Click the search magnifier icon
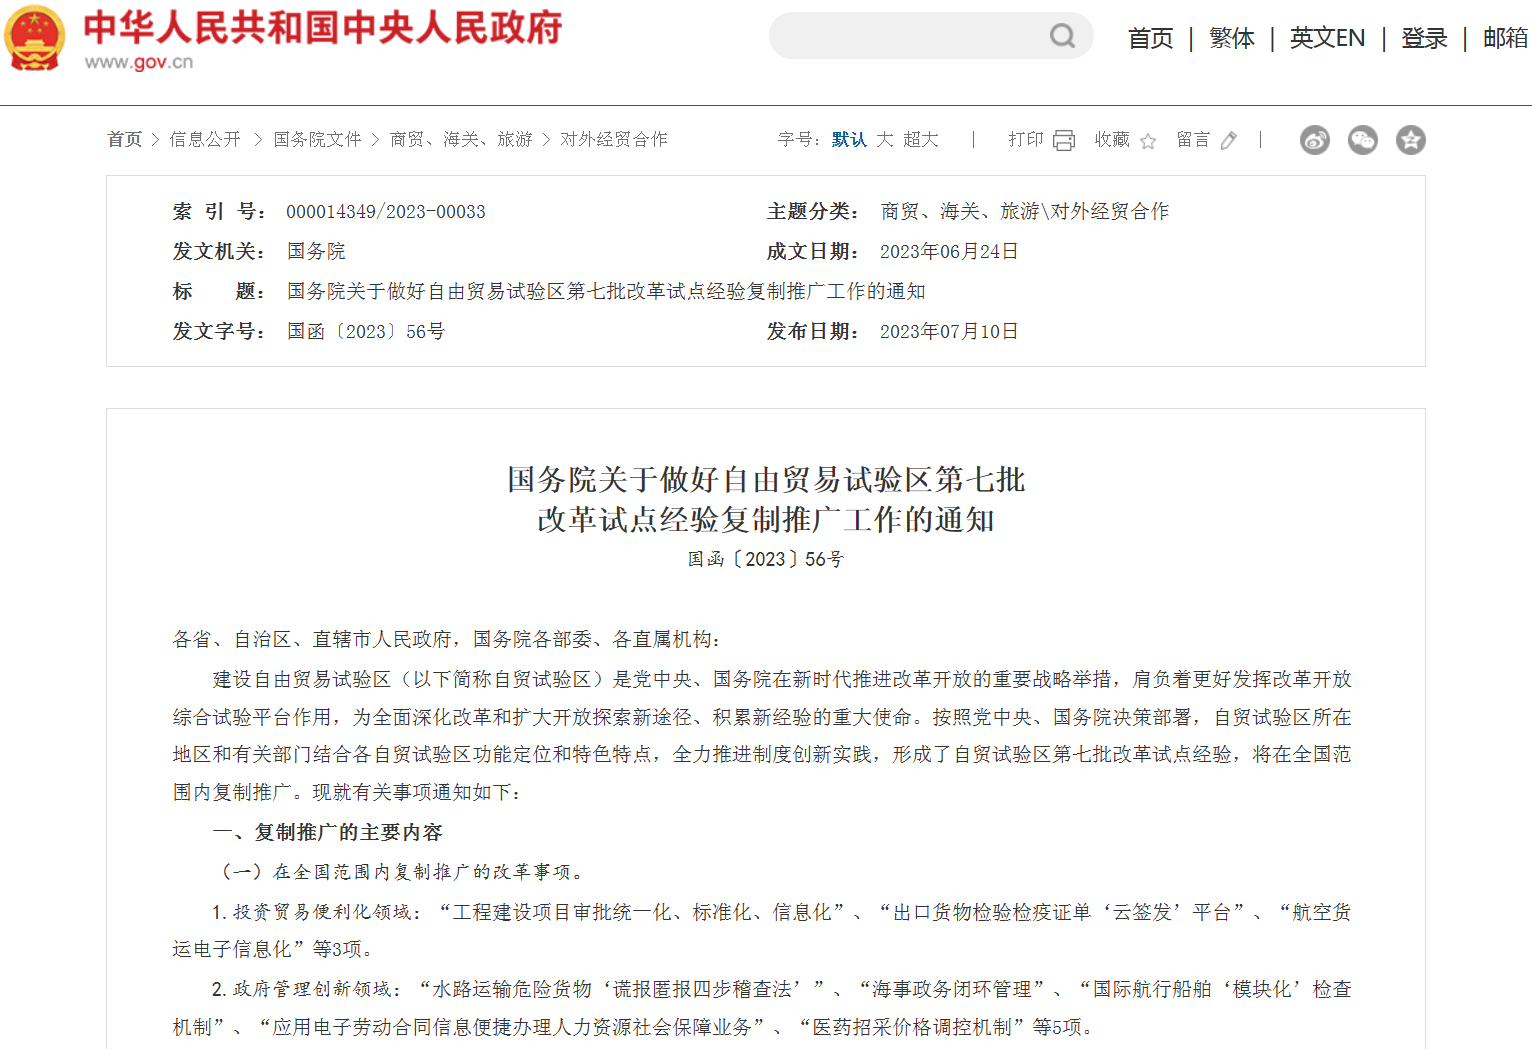This screenshot has height=1049, width=1532. click(1062, 36)
